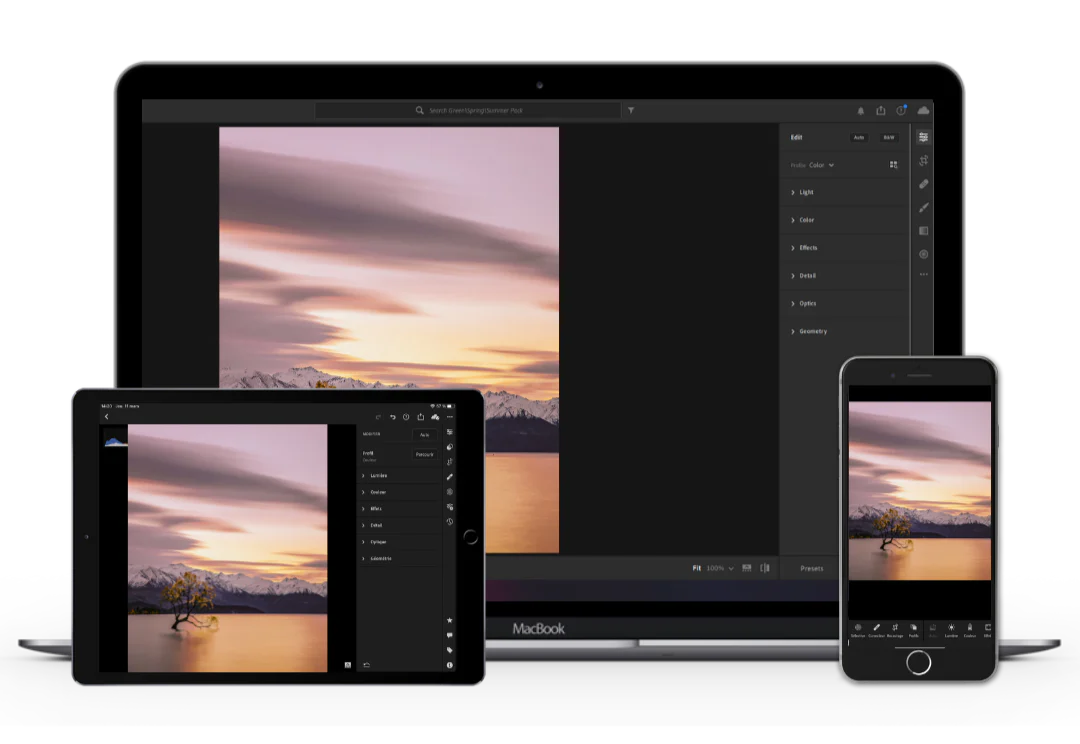Click the MacBook search field
1080x744 pixels.
tap(468, 110)
